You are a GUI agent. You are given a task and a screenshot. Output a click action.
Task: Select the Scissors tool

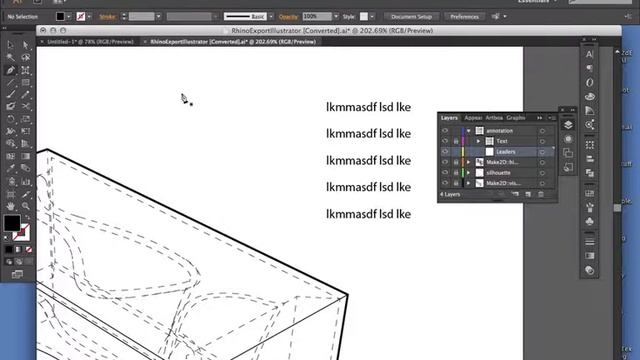(25, 107)
